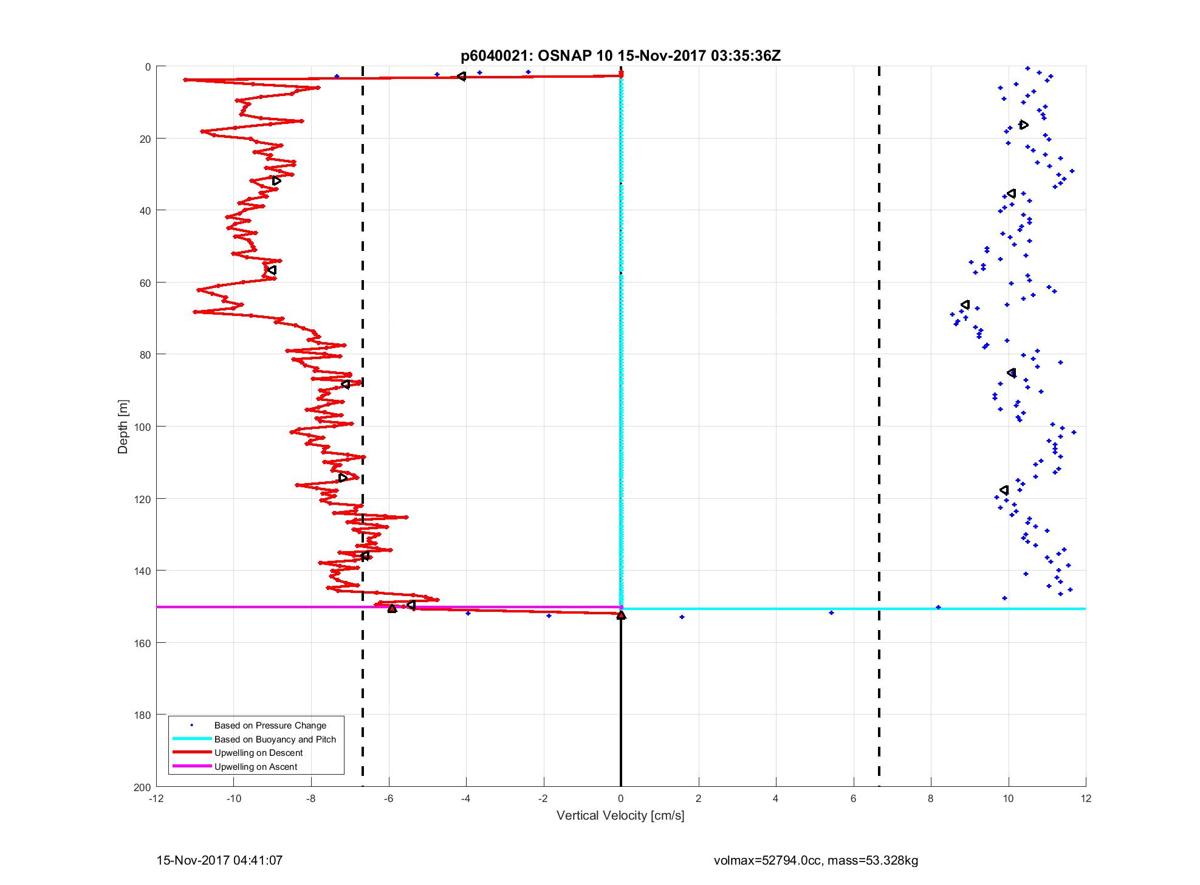
Task: Click triangle marker among blue dots near 35 m
Action: click(x=1011, y=193)
